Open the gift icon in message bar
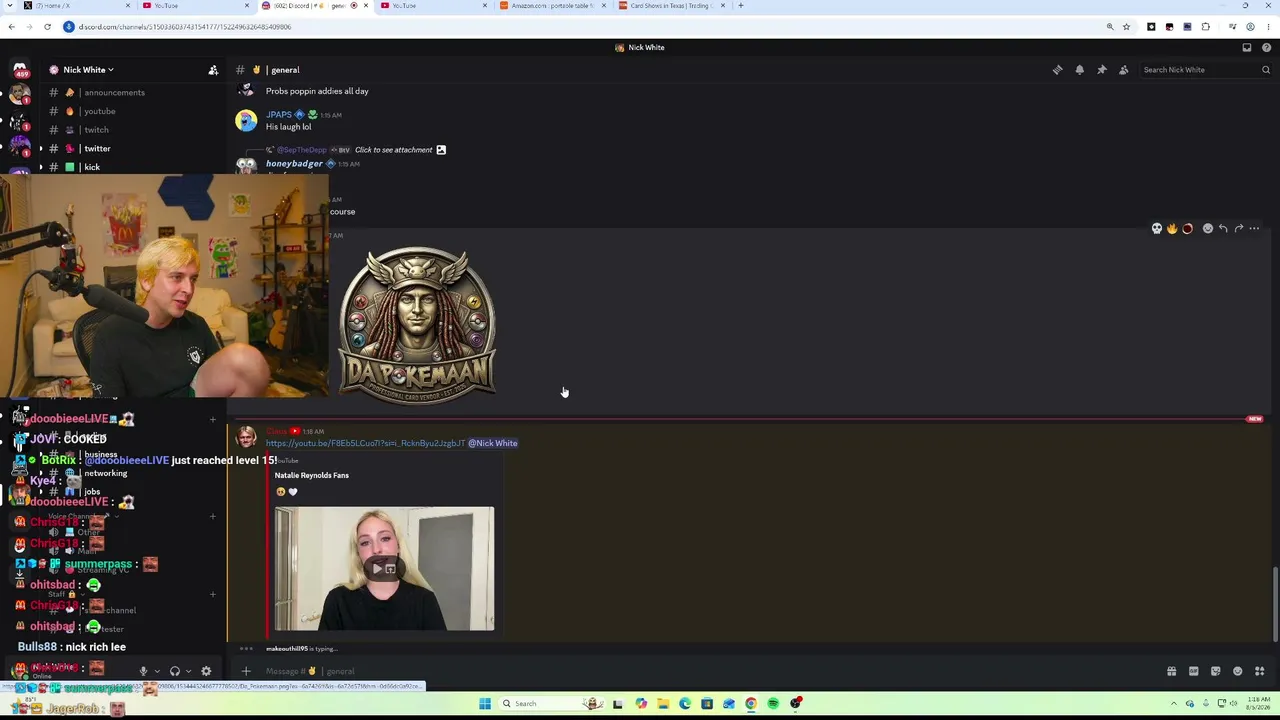Screen dimensions: 1280x720 pyautogui.click(x=1171, y=672)
